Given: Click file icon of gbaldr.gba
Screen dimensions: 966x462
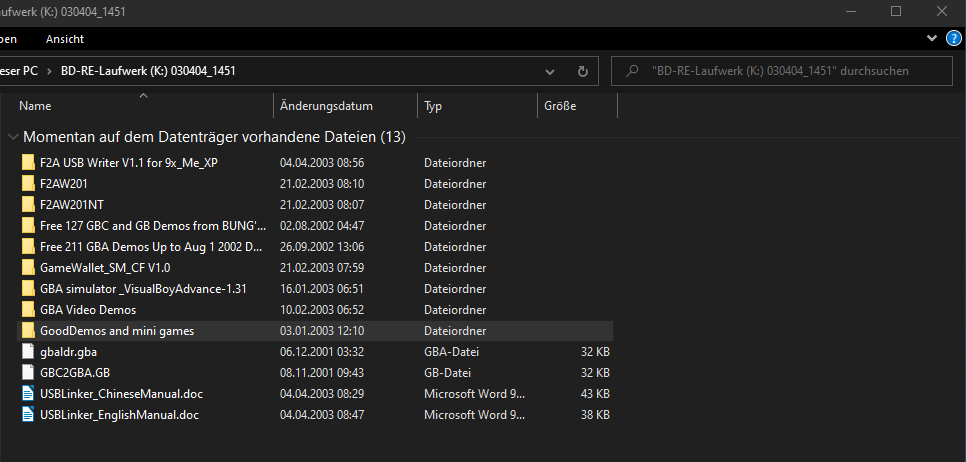Looking at the screenshot, I should 28,351.
